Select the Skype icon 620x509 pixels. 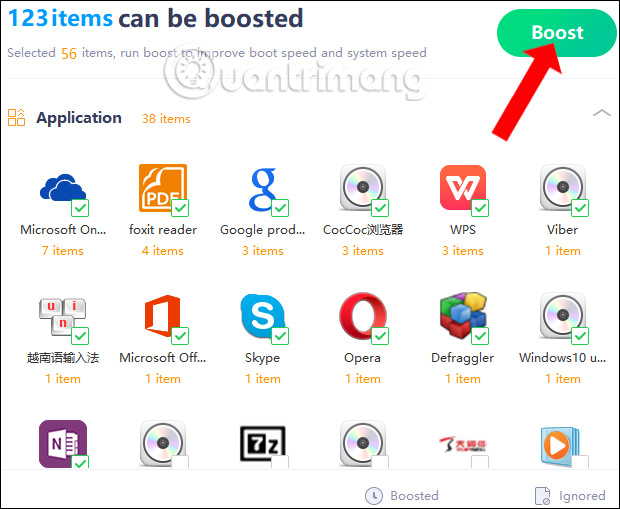coord(263,316)
